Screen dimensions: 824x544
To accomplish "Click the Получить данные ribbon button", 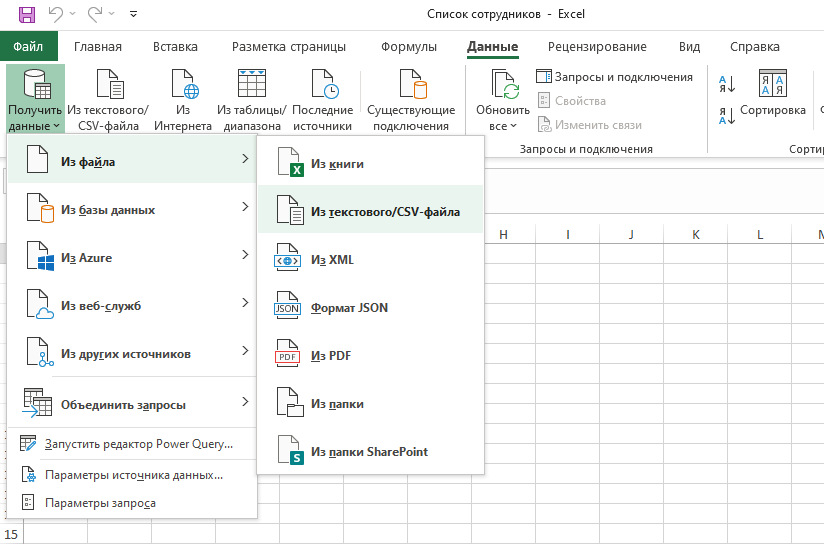I will tap(35, 99).
